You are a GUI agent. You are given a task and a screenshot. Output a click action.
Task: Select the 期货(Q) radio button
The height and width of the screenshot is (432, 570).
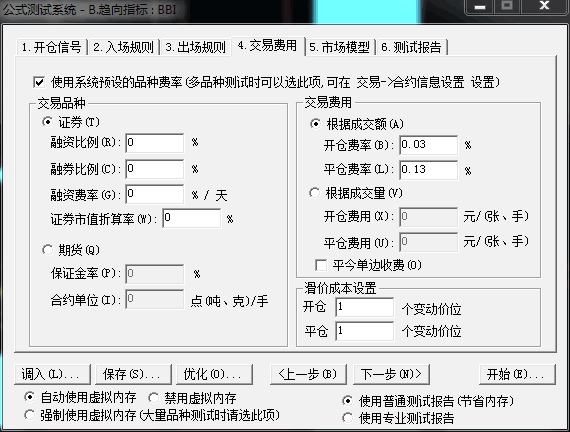[x=48, y=250]
